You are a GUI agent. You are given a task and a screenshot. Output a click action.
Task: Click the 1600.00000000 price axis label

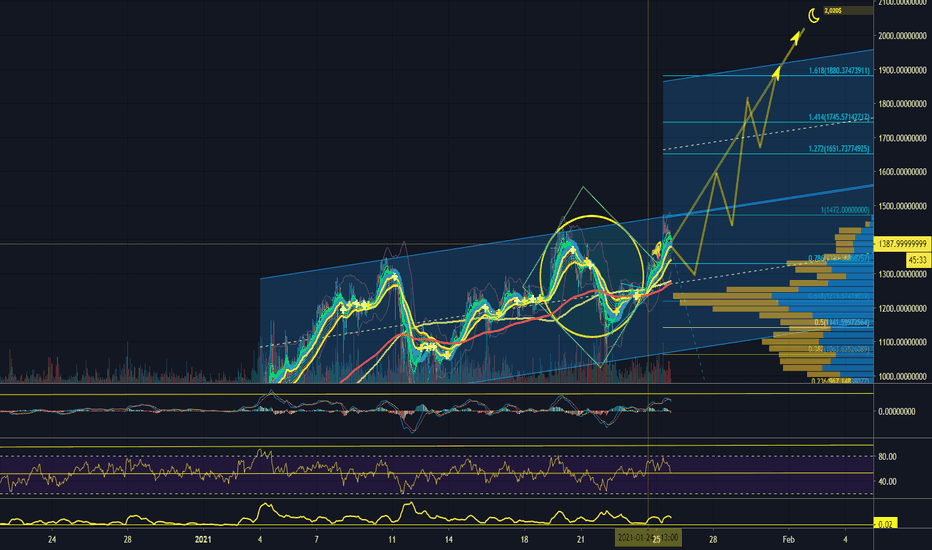902,172
